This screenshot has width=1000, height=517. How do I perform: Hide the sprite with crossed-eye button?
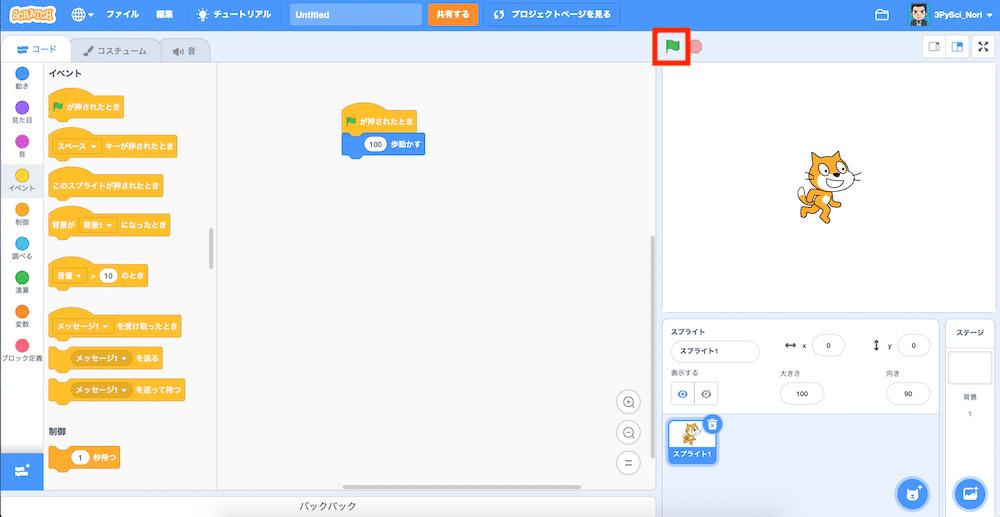(706, 394)
